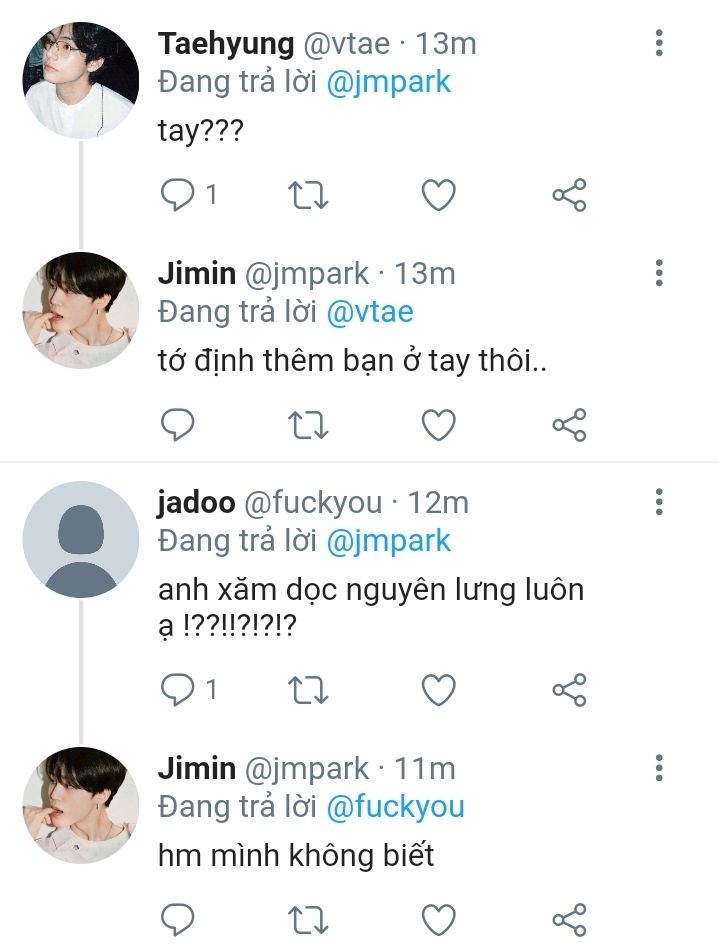The image size is (719, 951).
Task: Reply to jadoo's tweet
Action: point(178,689)
